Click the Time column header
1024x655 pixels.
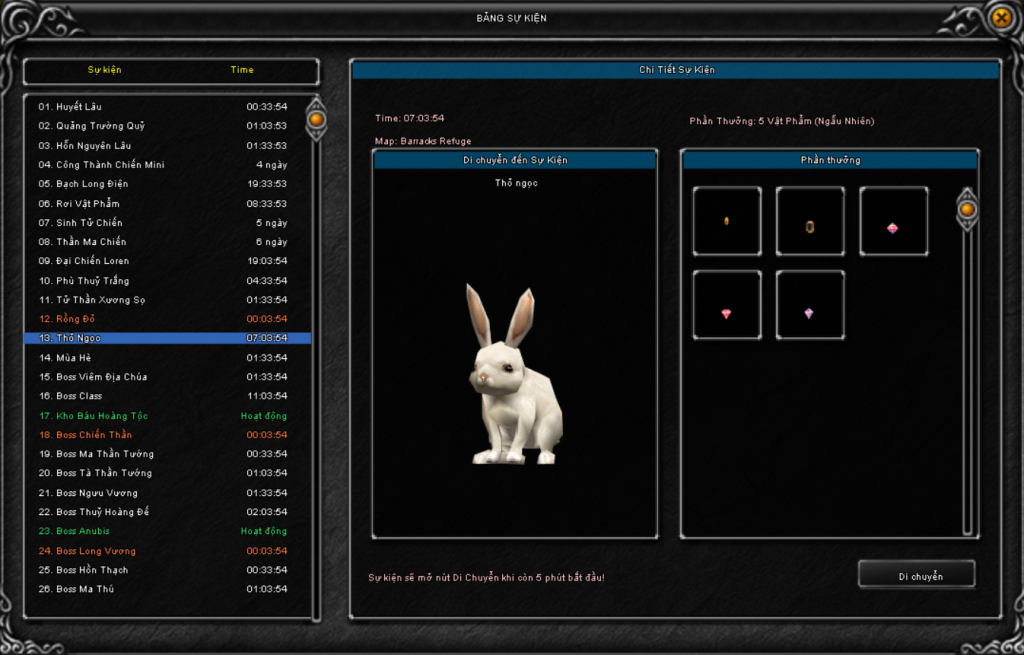pyautogui.click(x=242, y=70)
